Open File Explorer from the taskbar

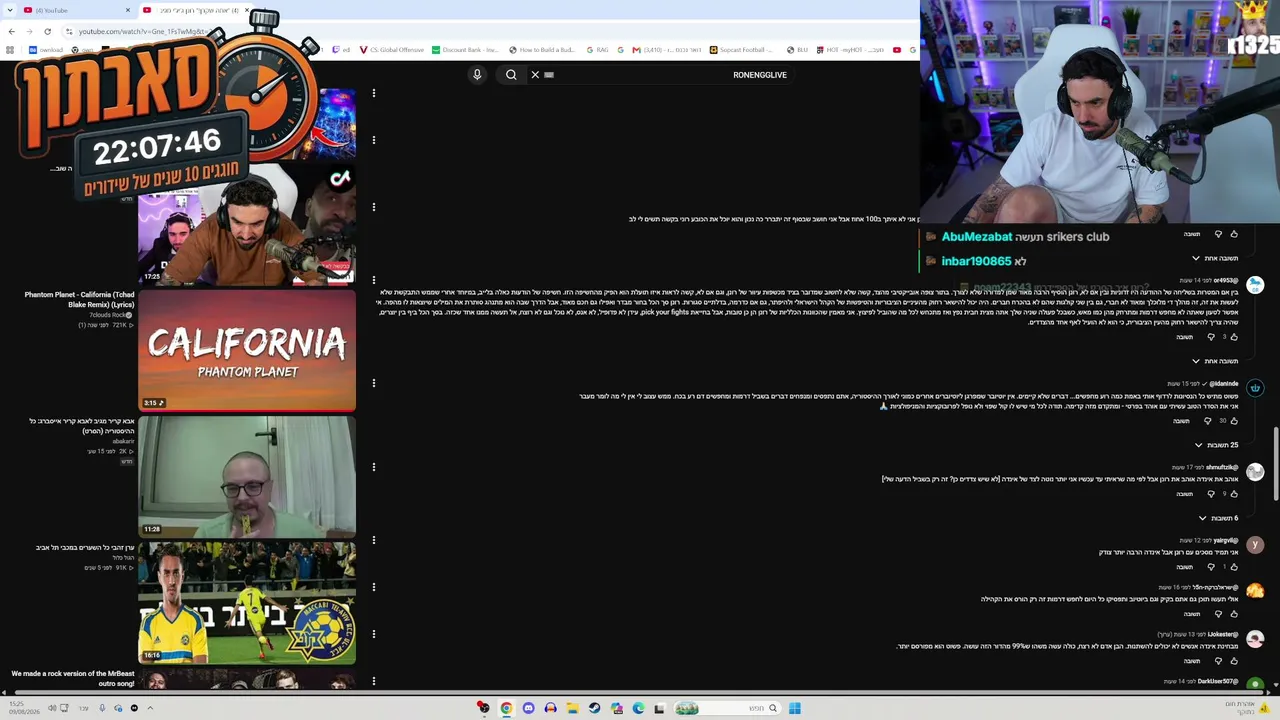(572, 708)
